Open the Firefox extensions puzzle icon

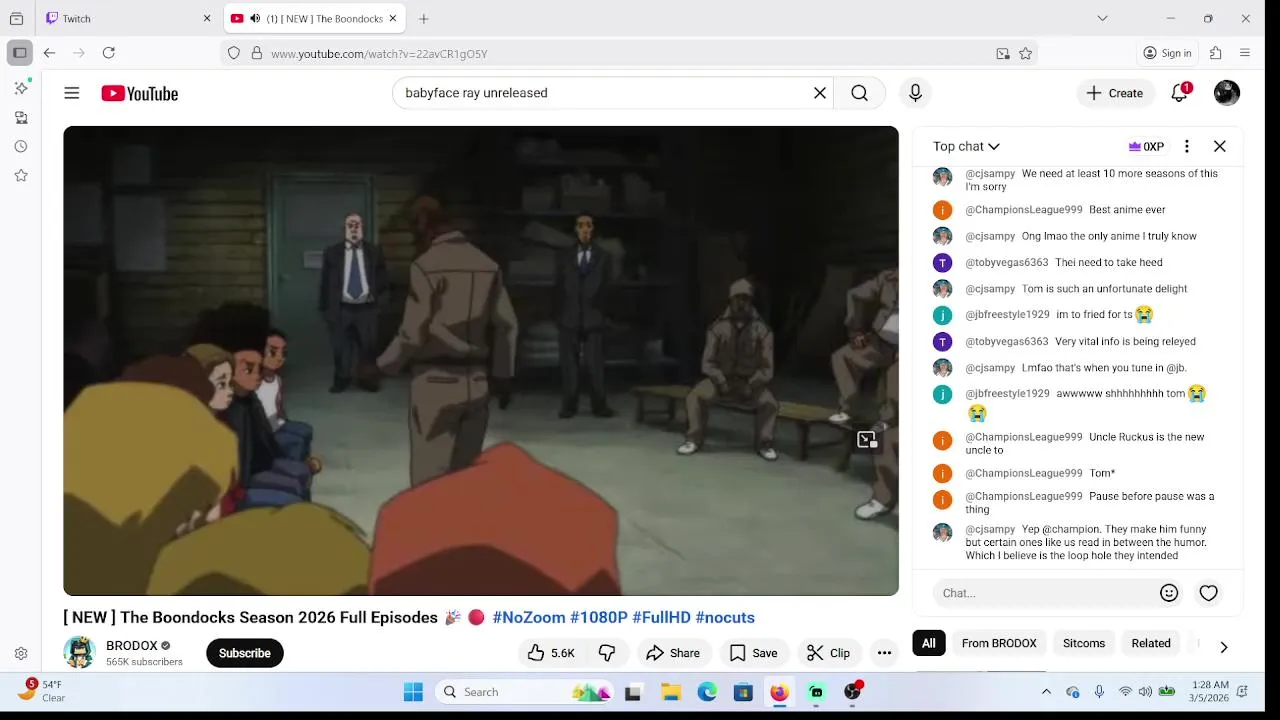coord(1215,53)
